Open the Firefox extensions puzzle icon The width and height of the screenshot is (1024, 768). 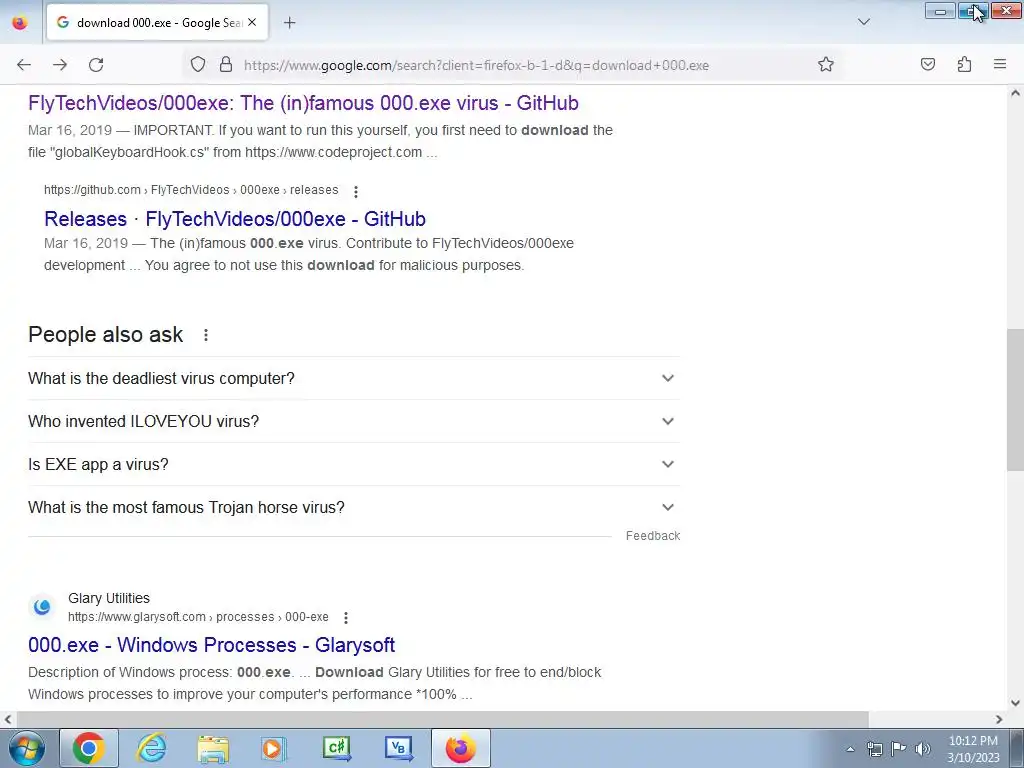pos(964,64)
